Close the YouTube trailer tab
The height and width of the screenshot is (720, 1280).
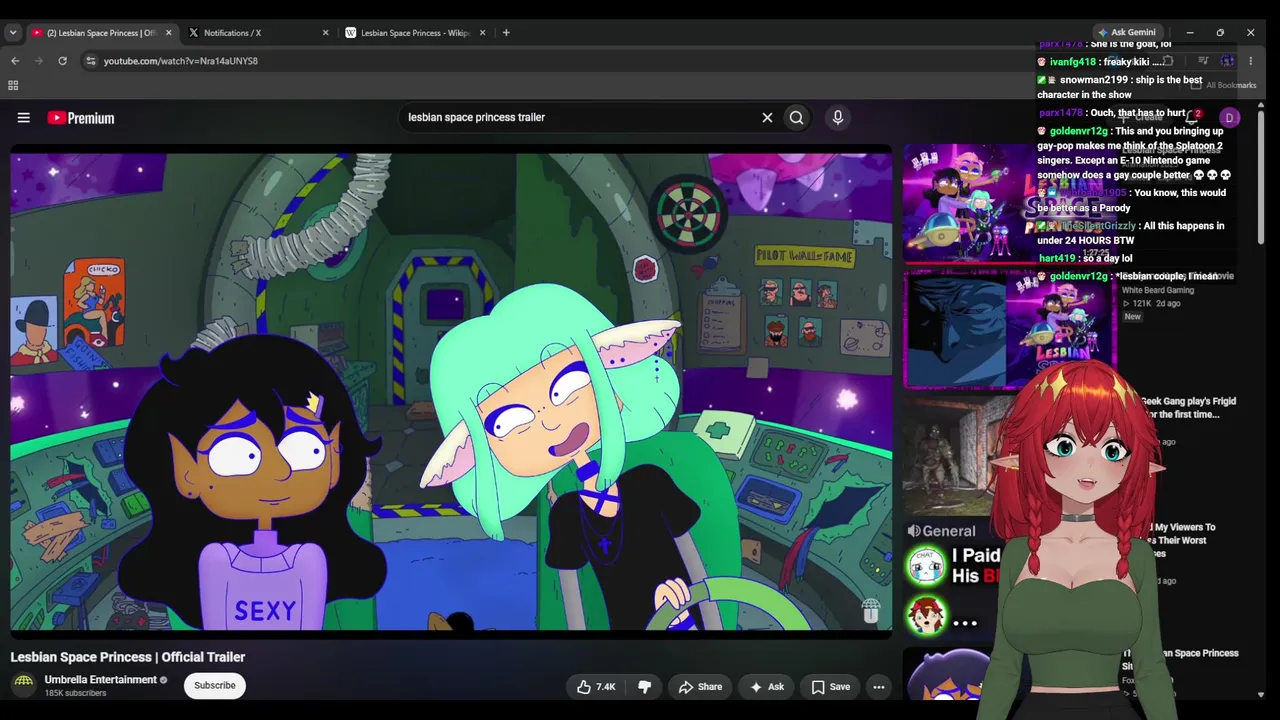168,33
